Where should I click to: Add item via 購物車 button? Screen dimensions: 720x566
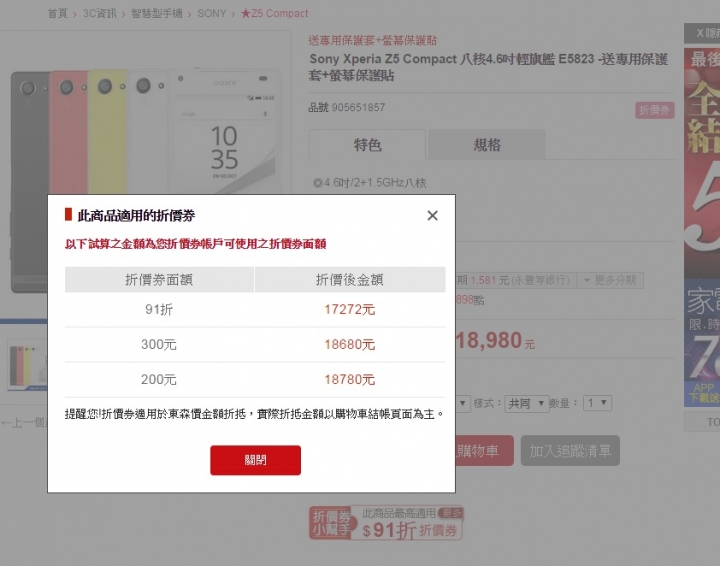pyautogui.click(x=484, y=451)
